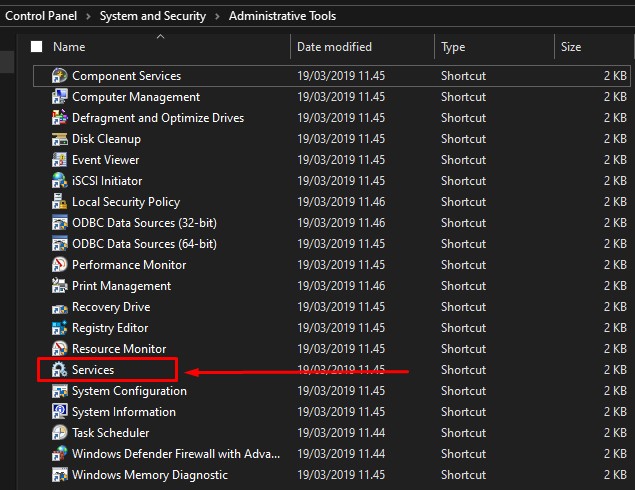Viewport: 635px width, 490px height.
Task: Expand the chevron after System and Security
Action: [217, 17]
